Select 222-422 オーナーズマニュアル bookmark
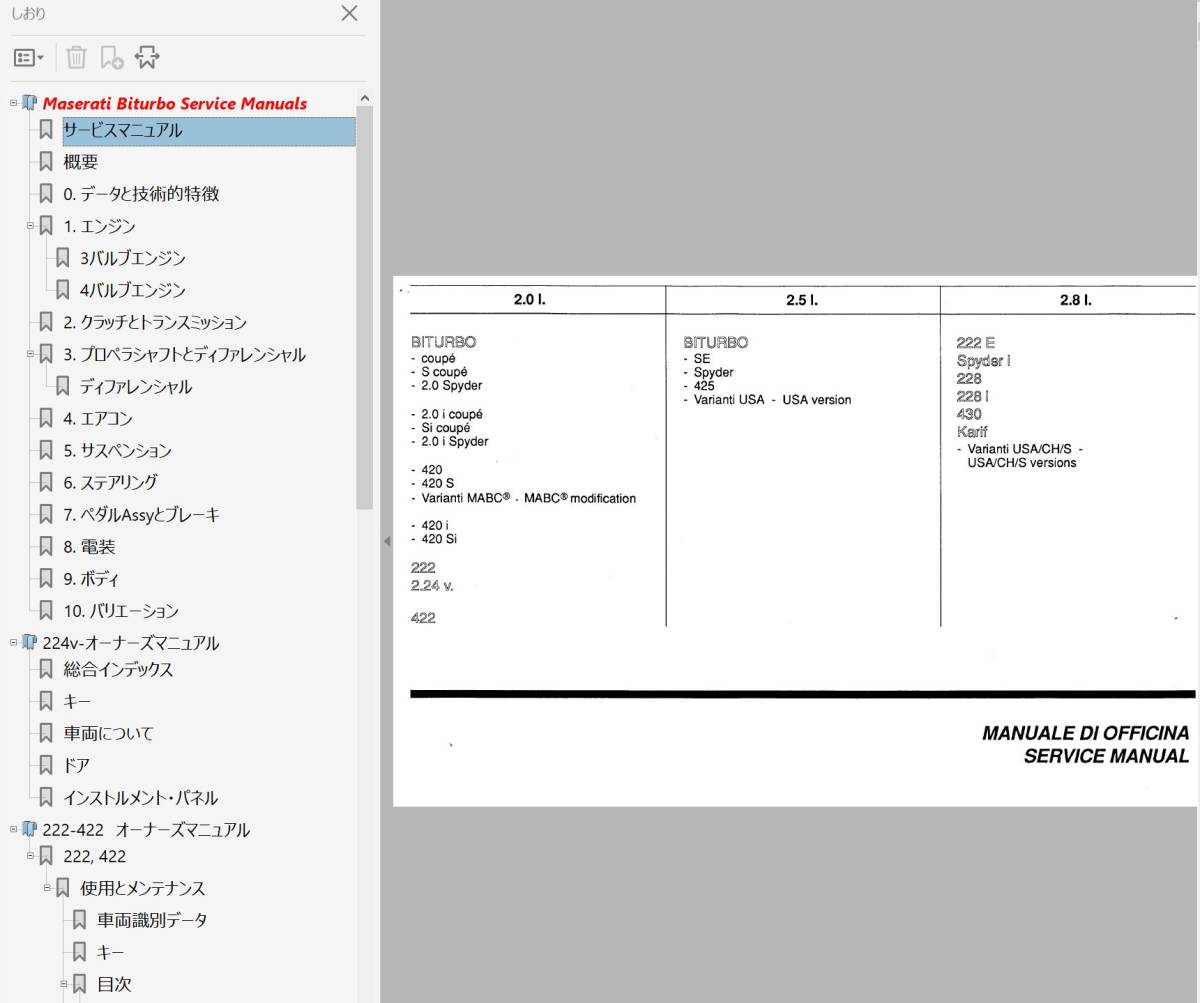The height and width of the screenshot is (1003, 1200). 146,829
